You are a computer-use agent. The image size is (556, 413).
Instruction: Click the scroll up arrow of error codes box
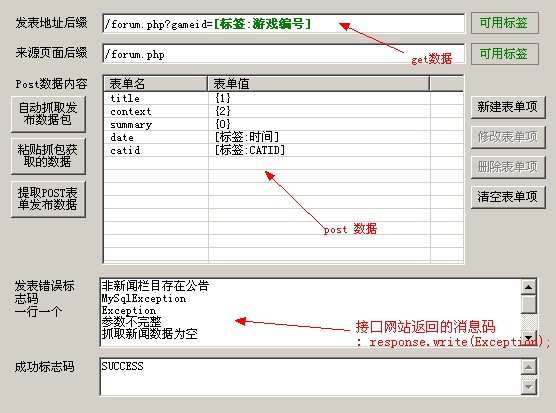528,287
